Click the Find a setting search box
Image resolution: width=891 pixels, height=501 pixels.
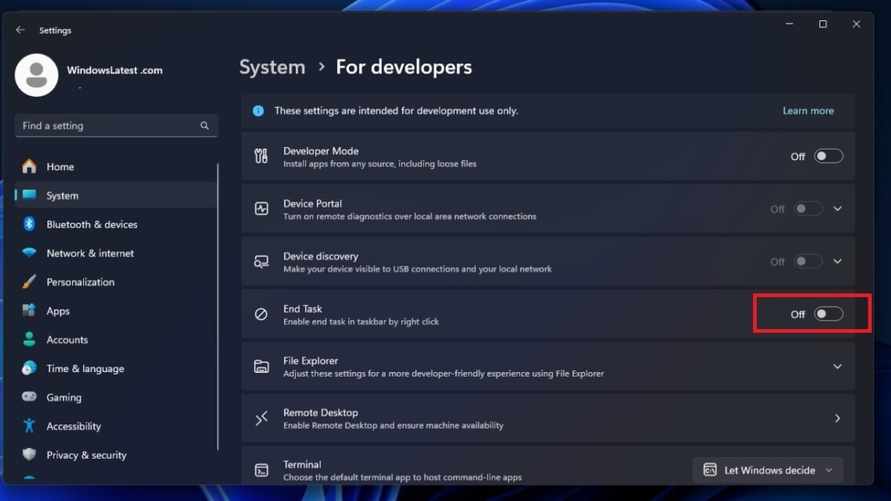108,126
